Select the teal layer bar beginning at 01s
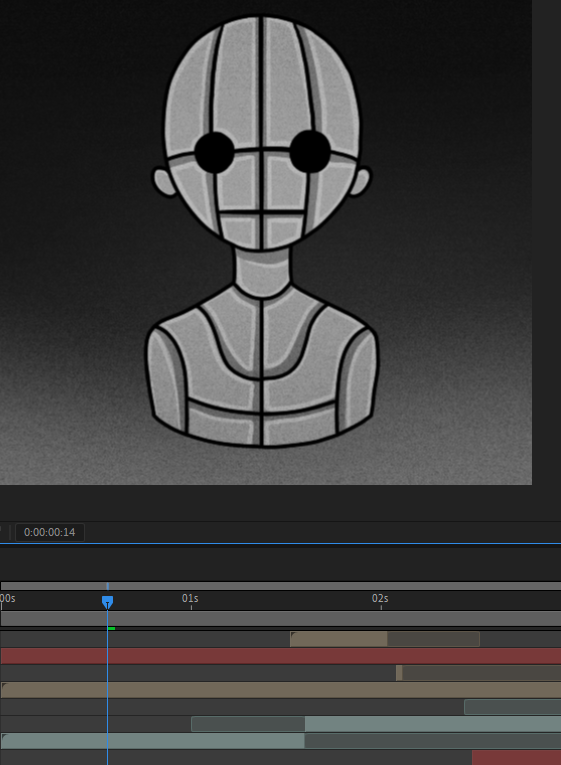Image resolution: width=561 pixels, height=765 pixels. 376,724
